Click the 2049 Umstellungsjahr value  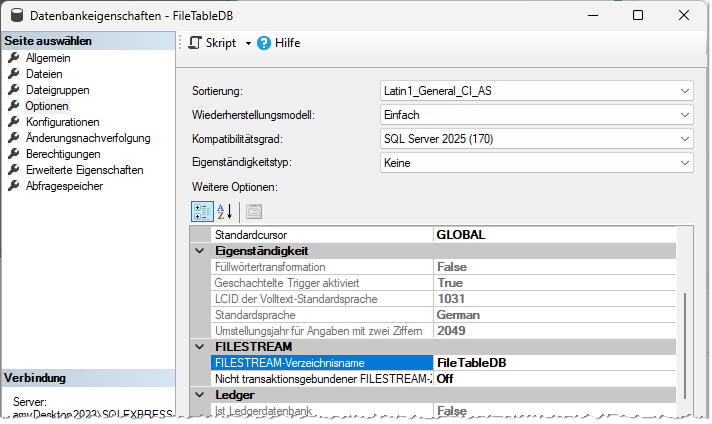451,330
